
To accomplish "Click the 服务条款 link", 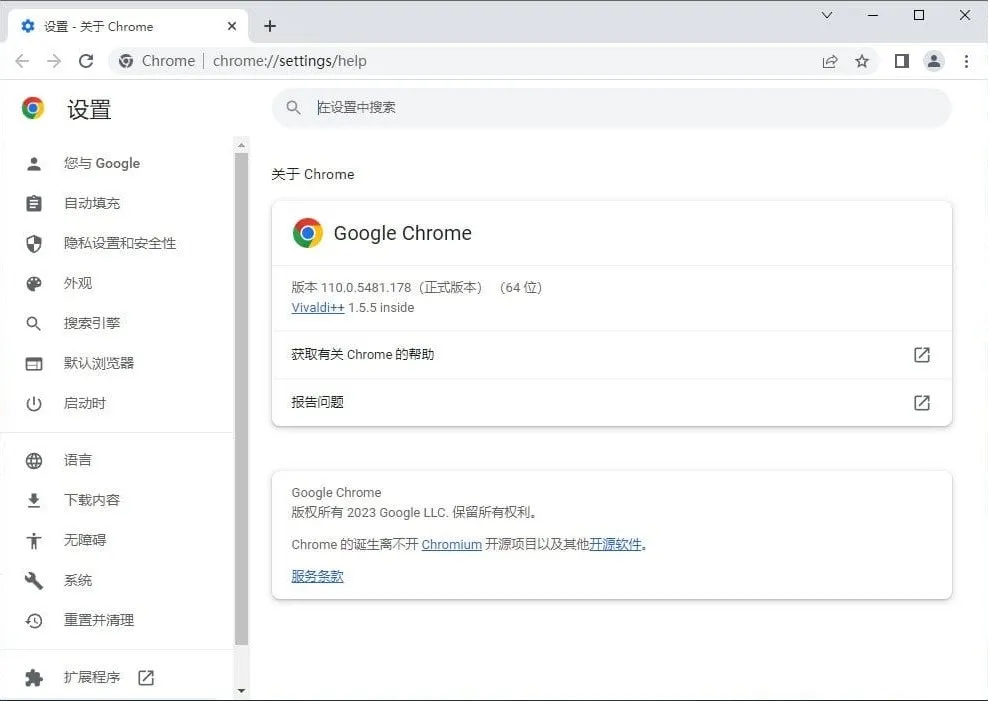I will 317,576.
